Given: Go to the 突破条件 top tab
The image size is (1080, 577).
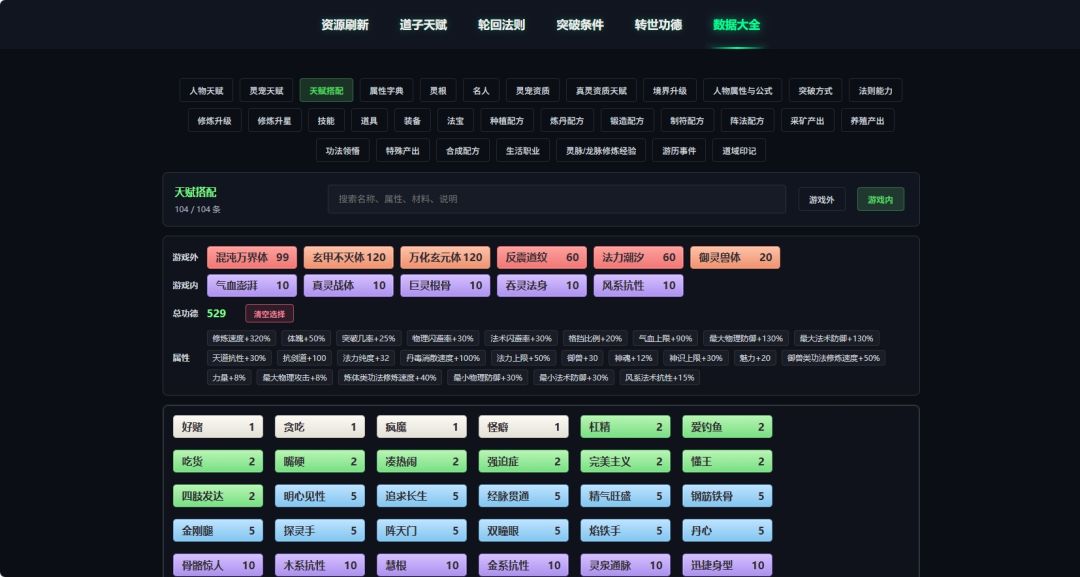Looking at the screenshot, I should [x=580, y=25].
